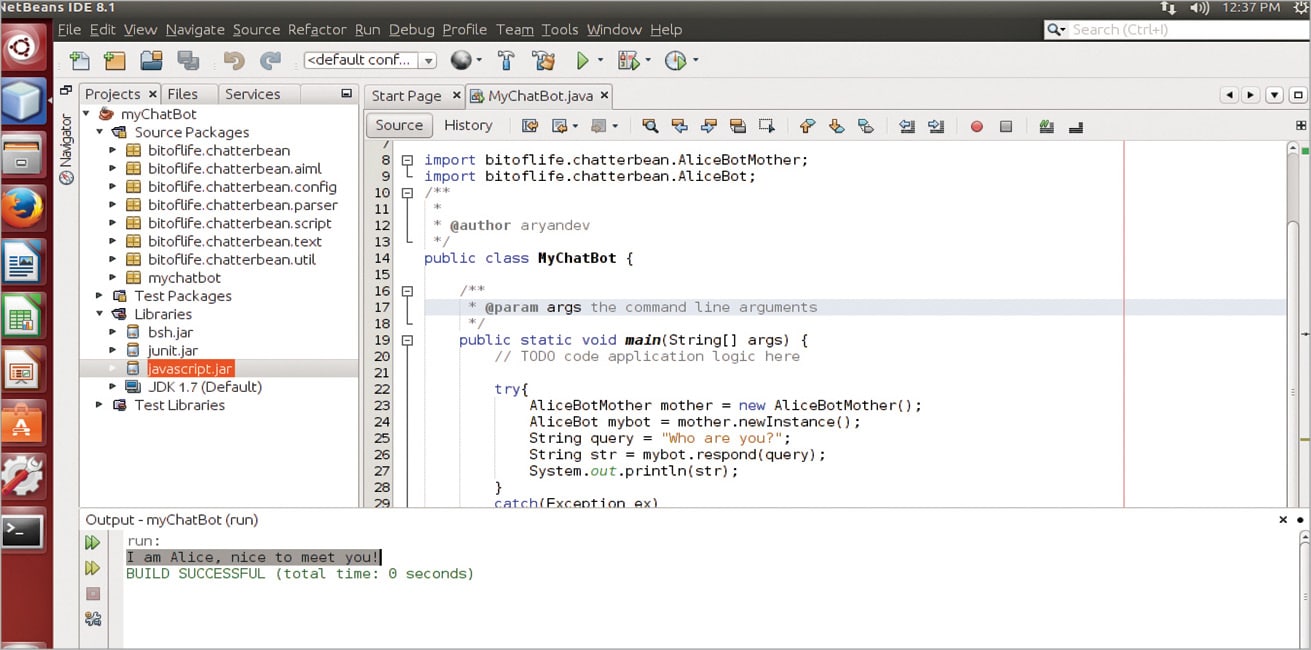The height and width of the screenshot is (650, 1311).
Task: Open the Firefox launcher in Ubuntu dock
Action: pyautogui.click(x=23, y=209)
